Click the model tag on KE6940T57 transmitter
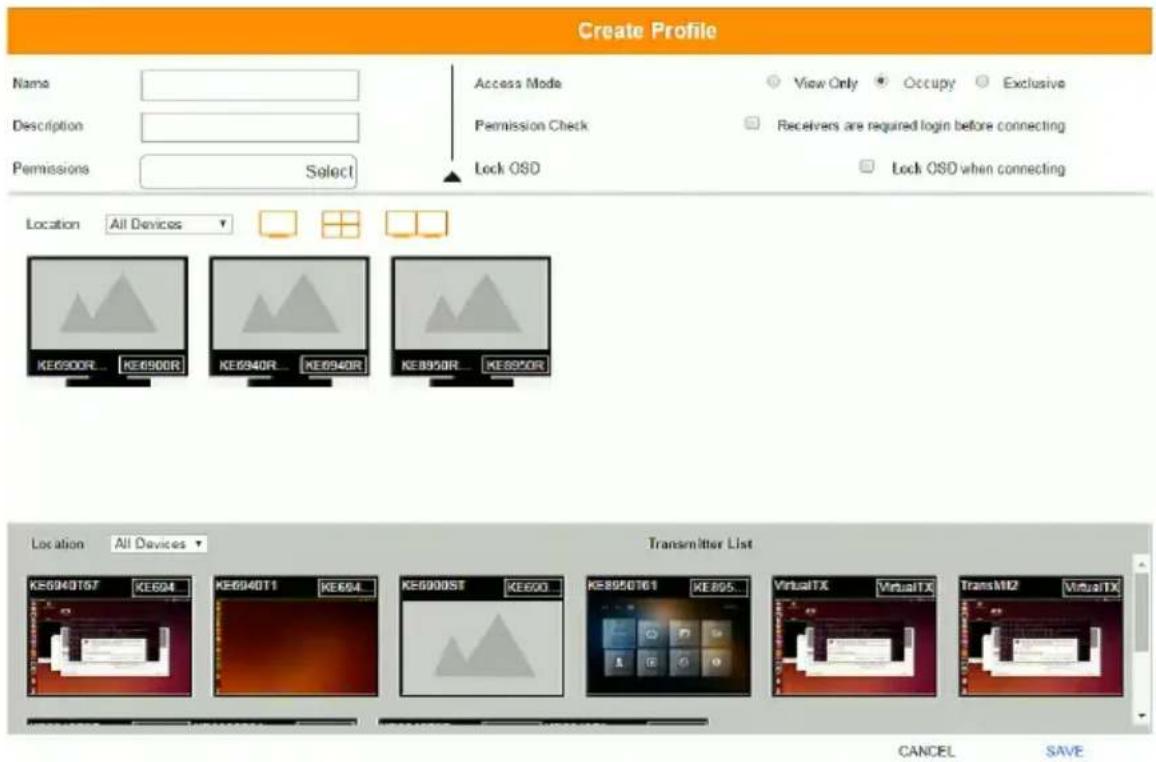This screenshot has width=1156, height=762. coord(161,587)
